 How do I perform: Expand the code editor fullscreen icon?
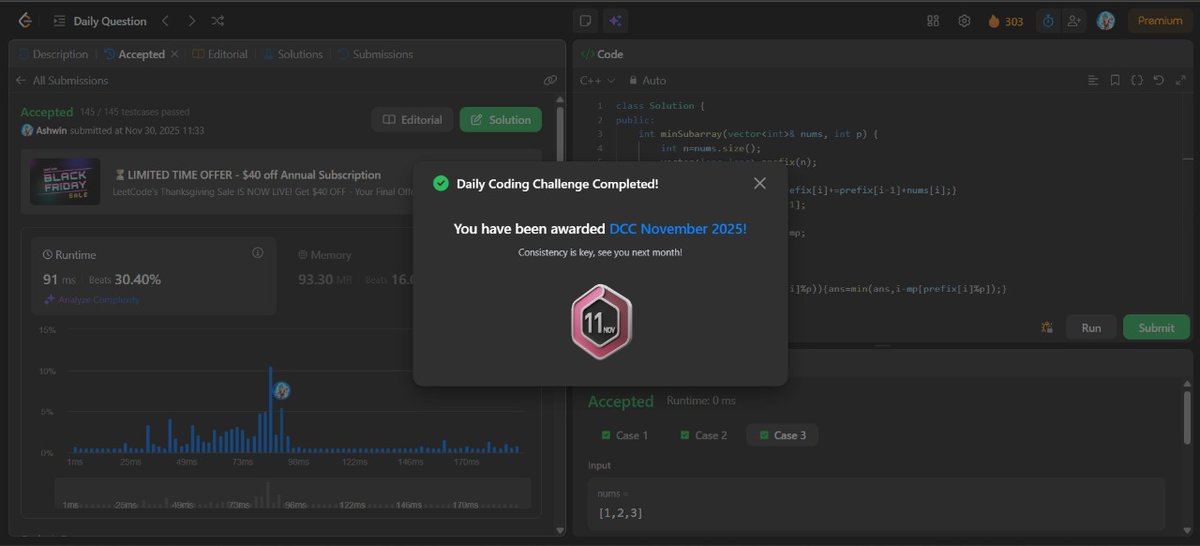tap(1180, 80)
